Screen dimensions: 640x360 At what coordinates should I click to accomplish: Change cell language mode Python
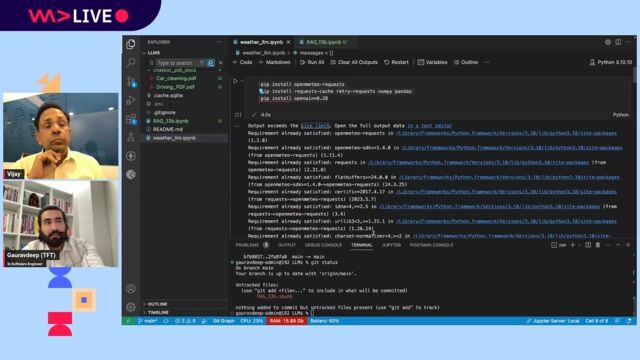(620, 115)
